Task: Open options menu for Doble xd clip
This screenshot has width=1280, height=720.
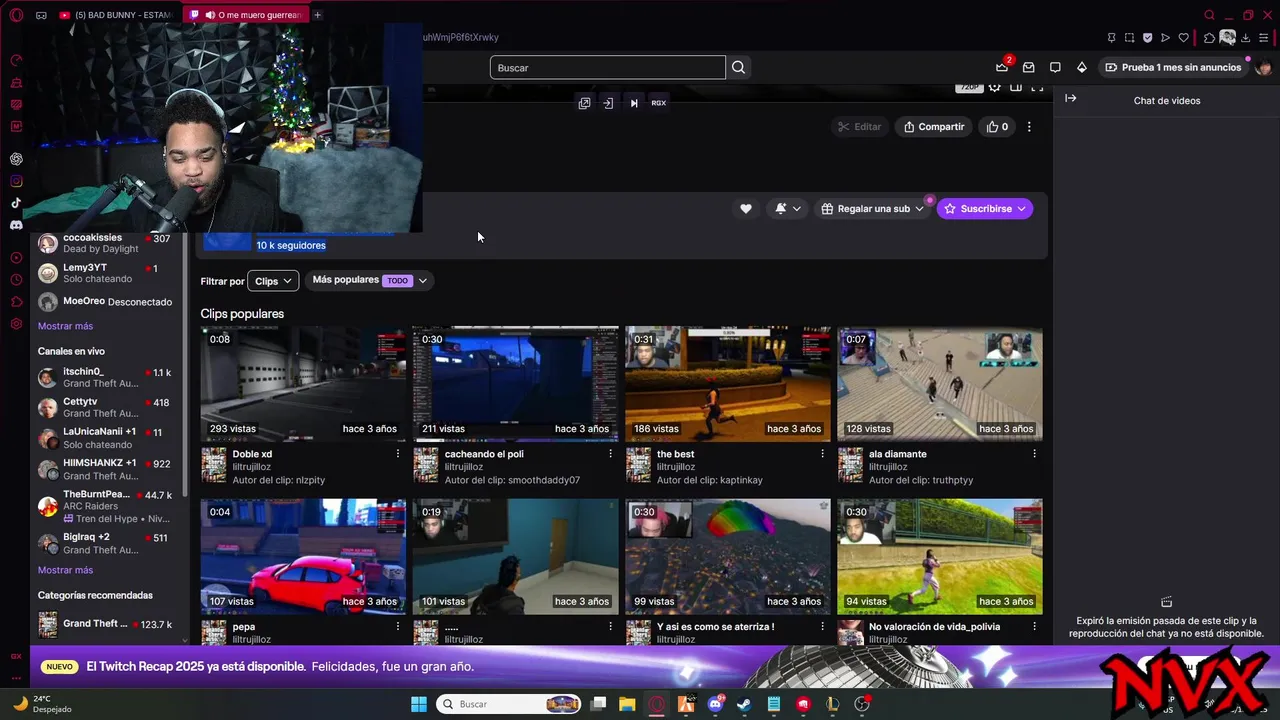Action: point(398,454)
